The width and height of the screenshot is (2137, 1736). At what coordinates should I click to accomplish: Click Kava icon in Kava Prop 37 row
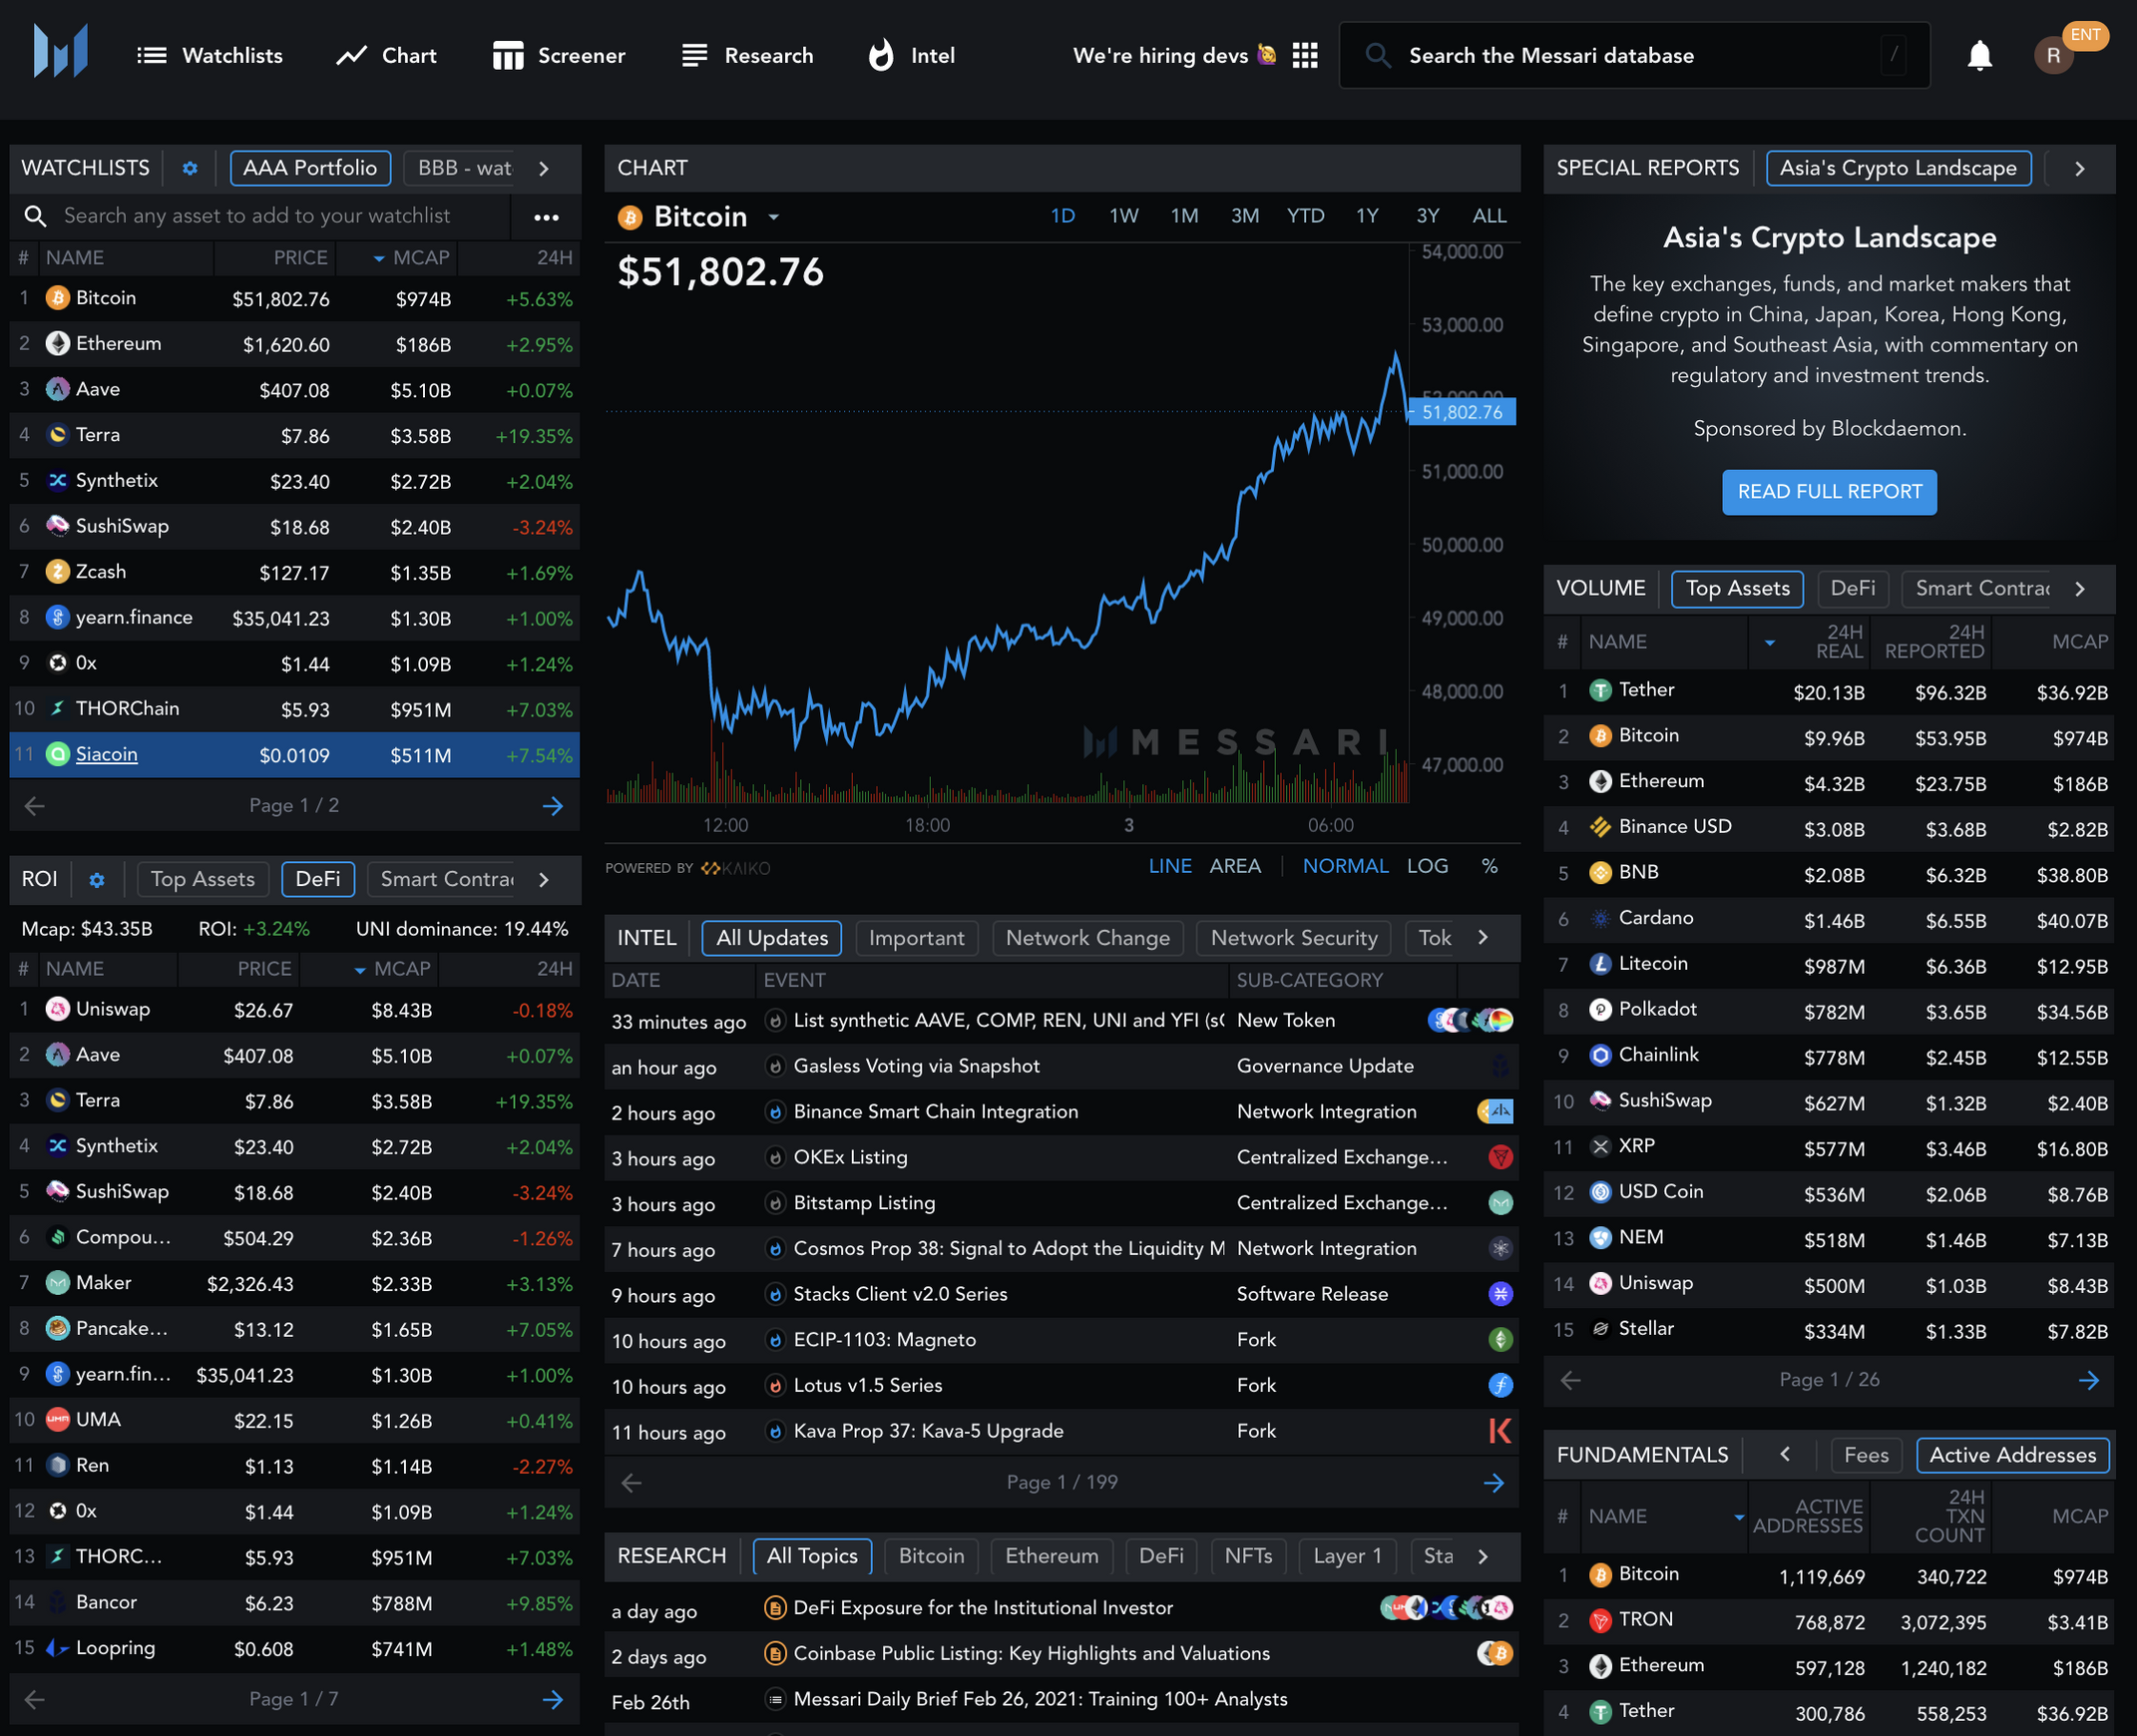[x=1500, y=1431]
